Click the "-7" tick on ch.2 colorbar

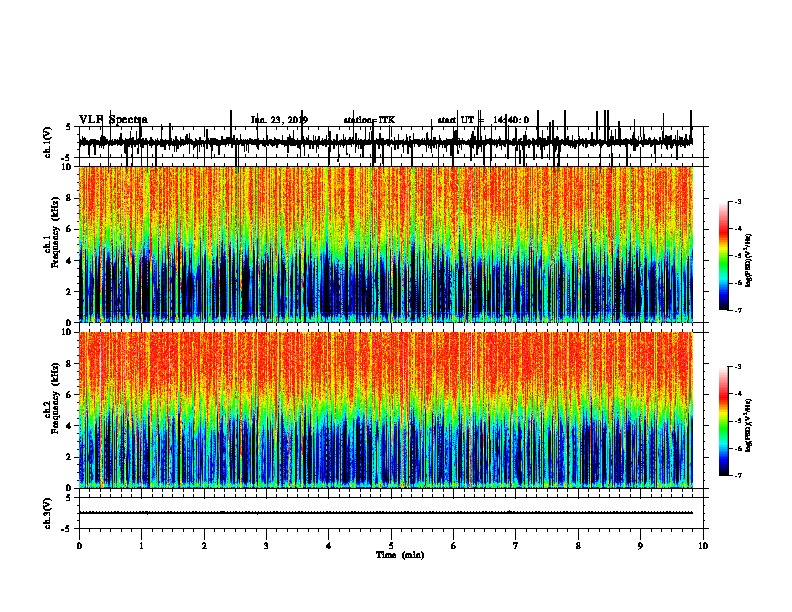point(737,476)
